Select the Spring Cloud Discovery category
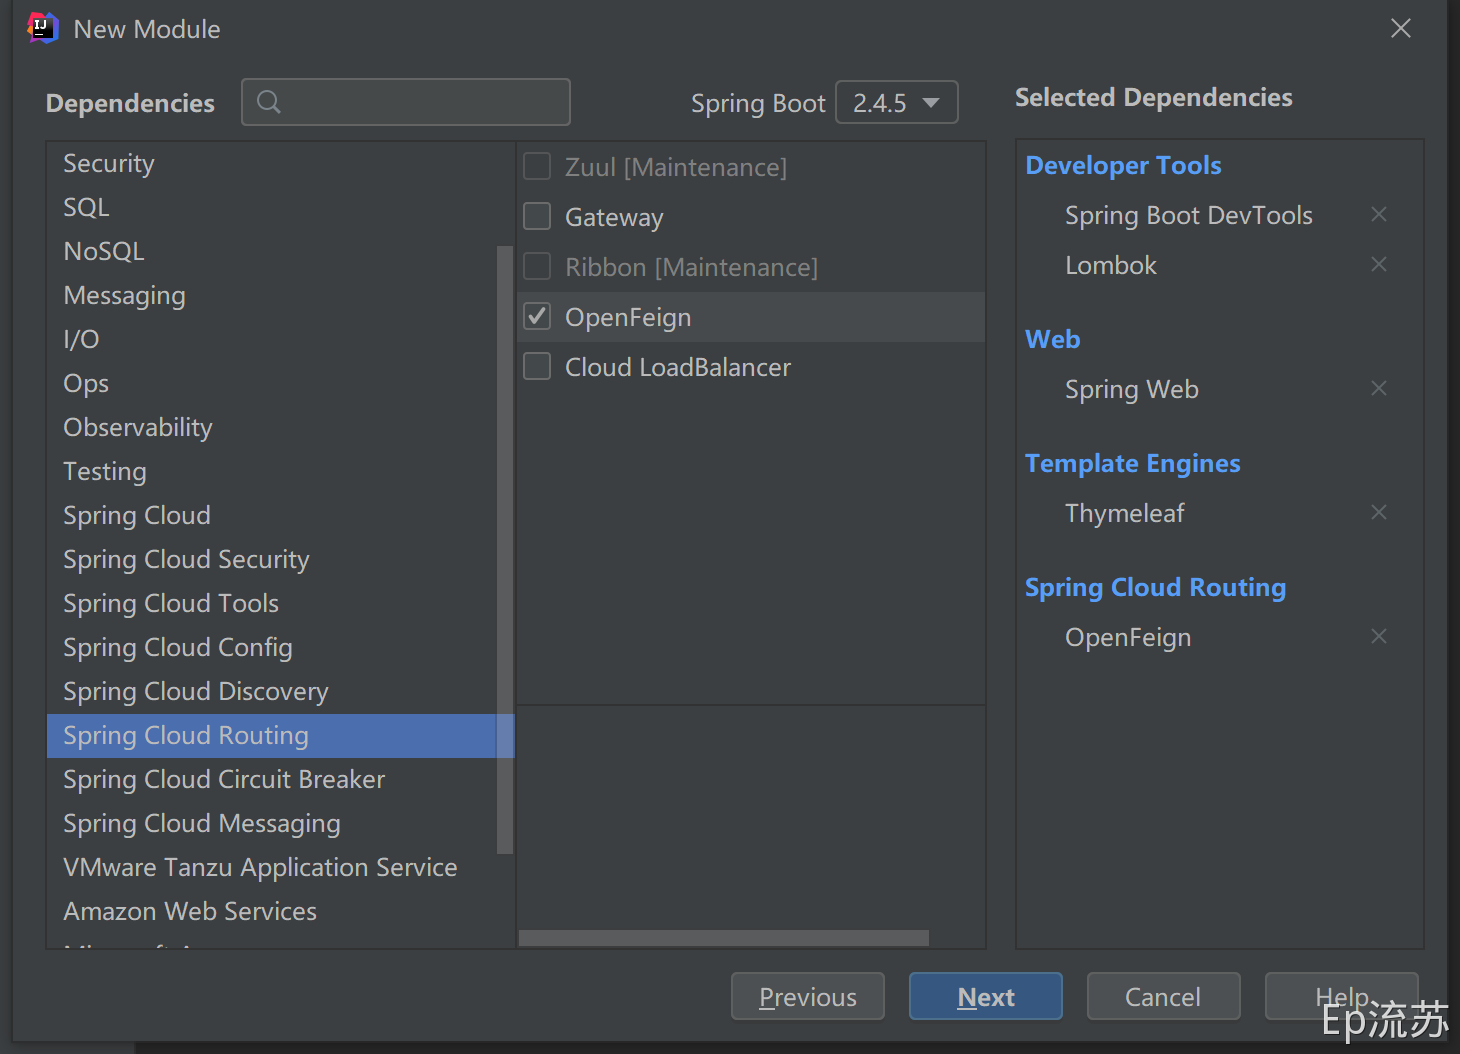The height and width of the screenshot is (1054, 1460). 272,692
